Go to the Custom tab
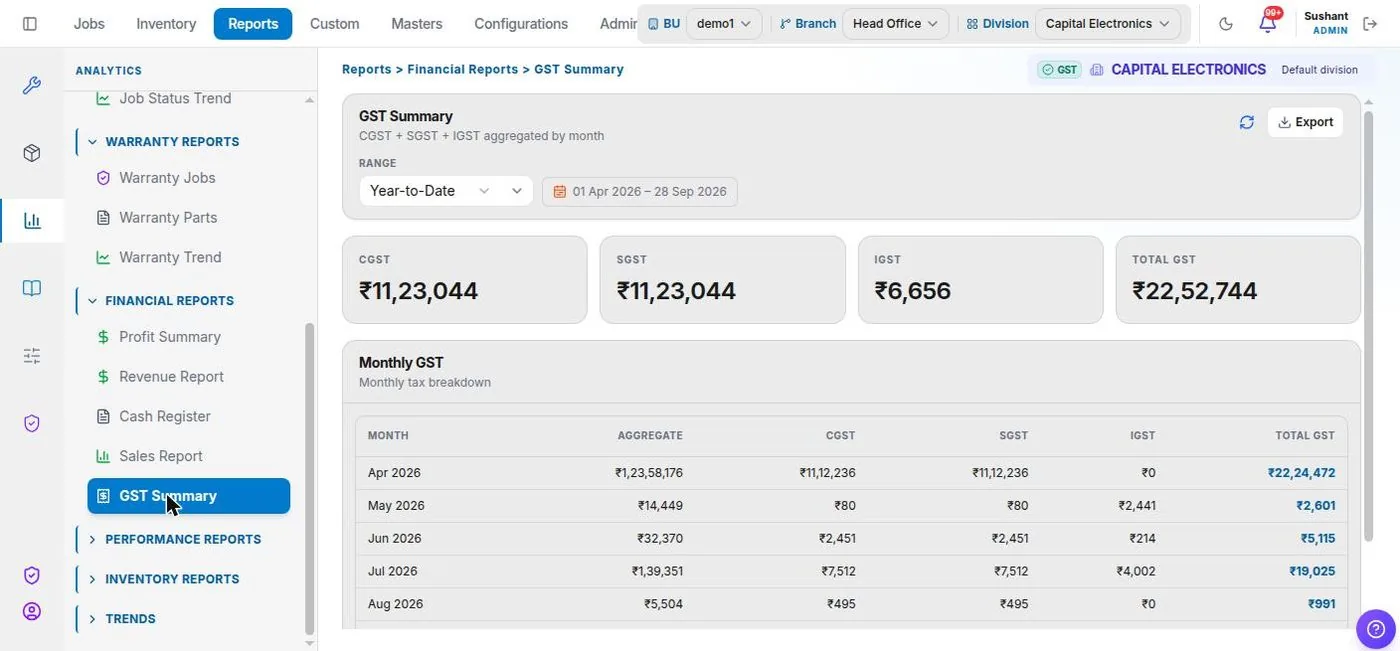Viewport: 1400px width, 651px height. click(x=334, y=24)
